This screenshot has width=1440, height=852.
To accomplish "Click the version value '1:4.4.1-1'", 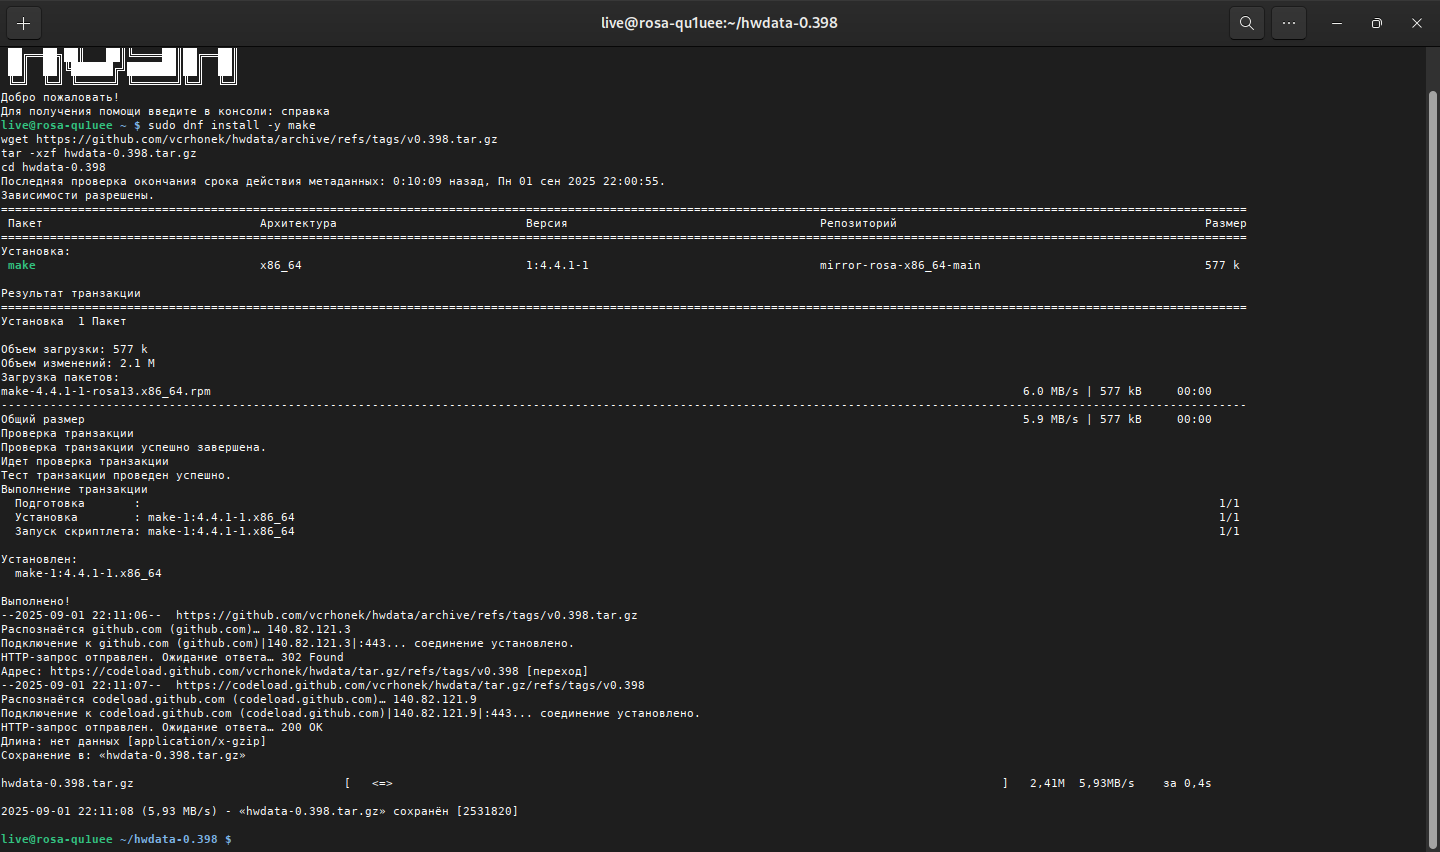I will [557, 265].
